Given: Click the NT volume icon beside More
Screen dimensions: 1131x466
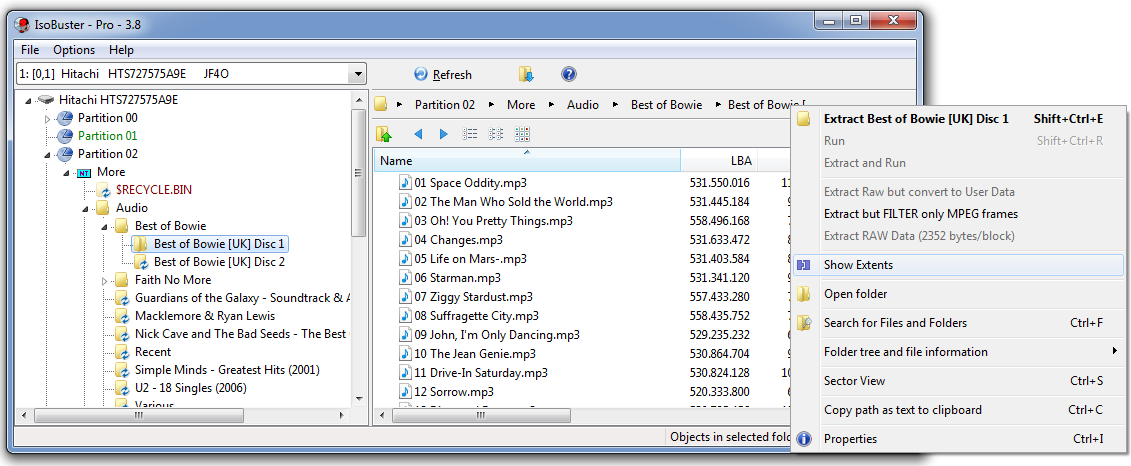Looking at the screenshot, I should click(x=84, y=172).
